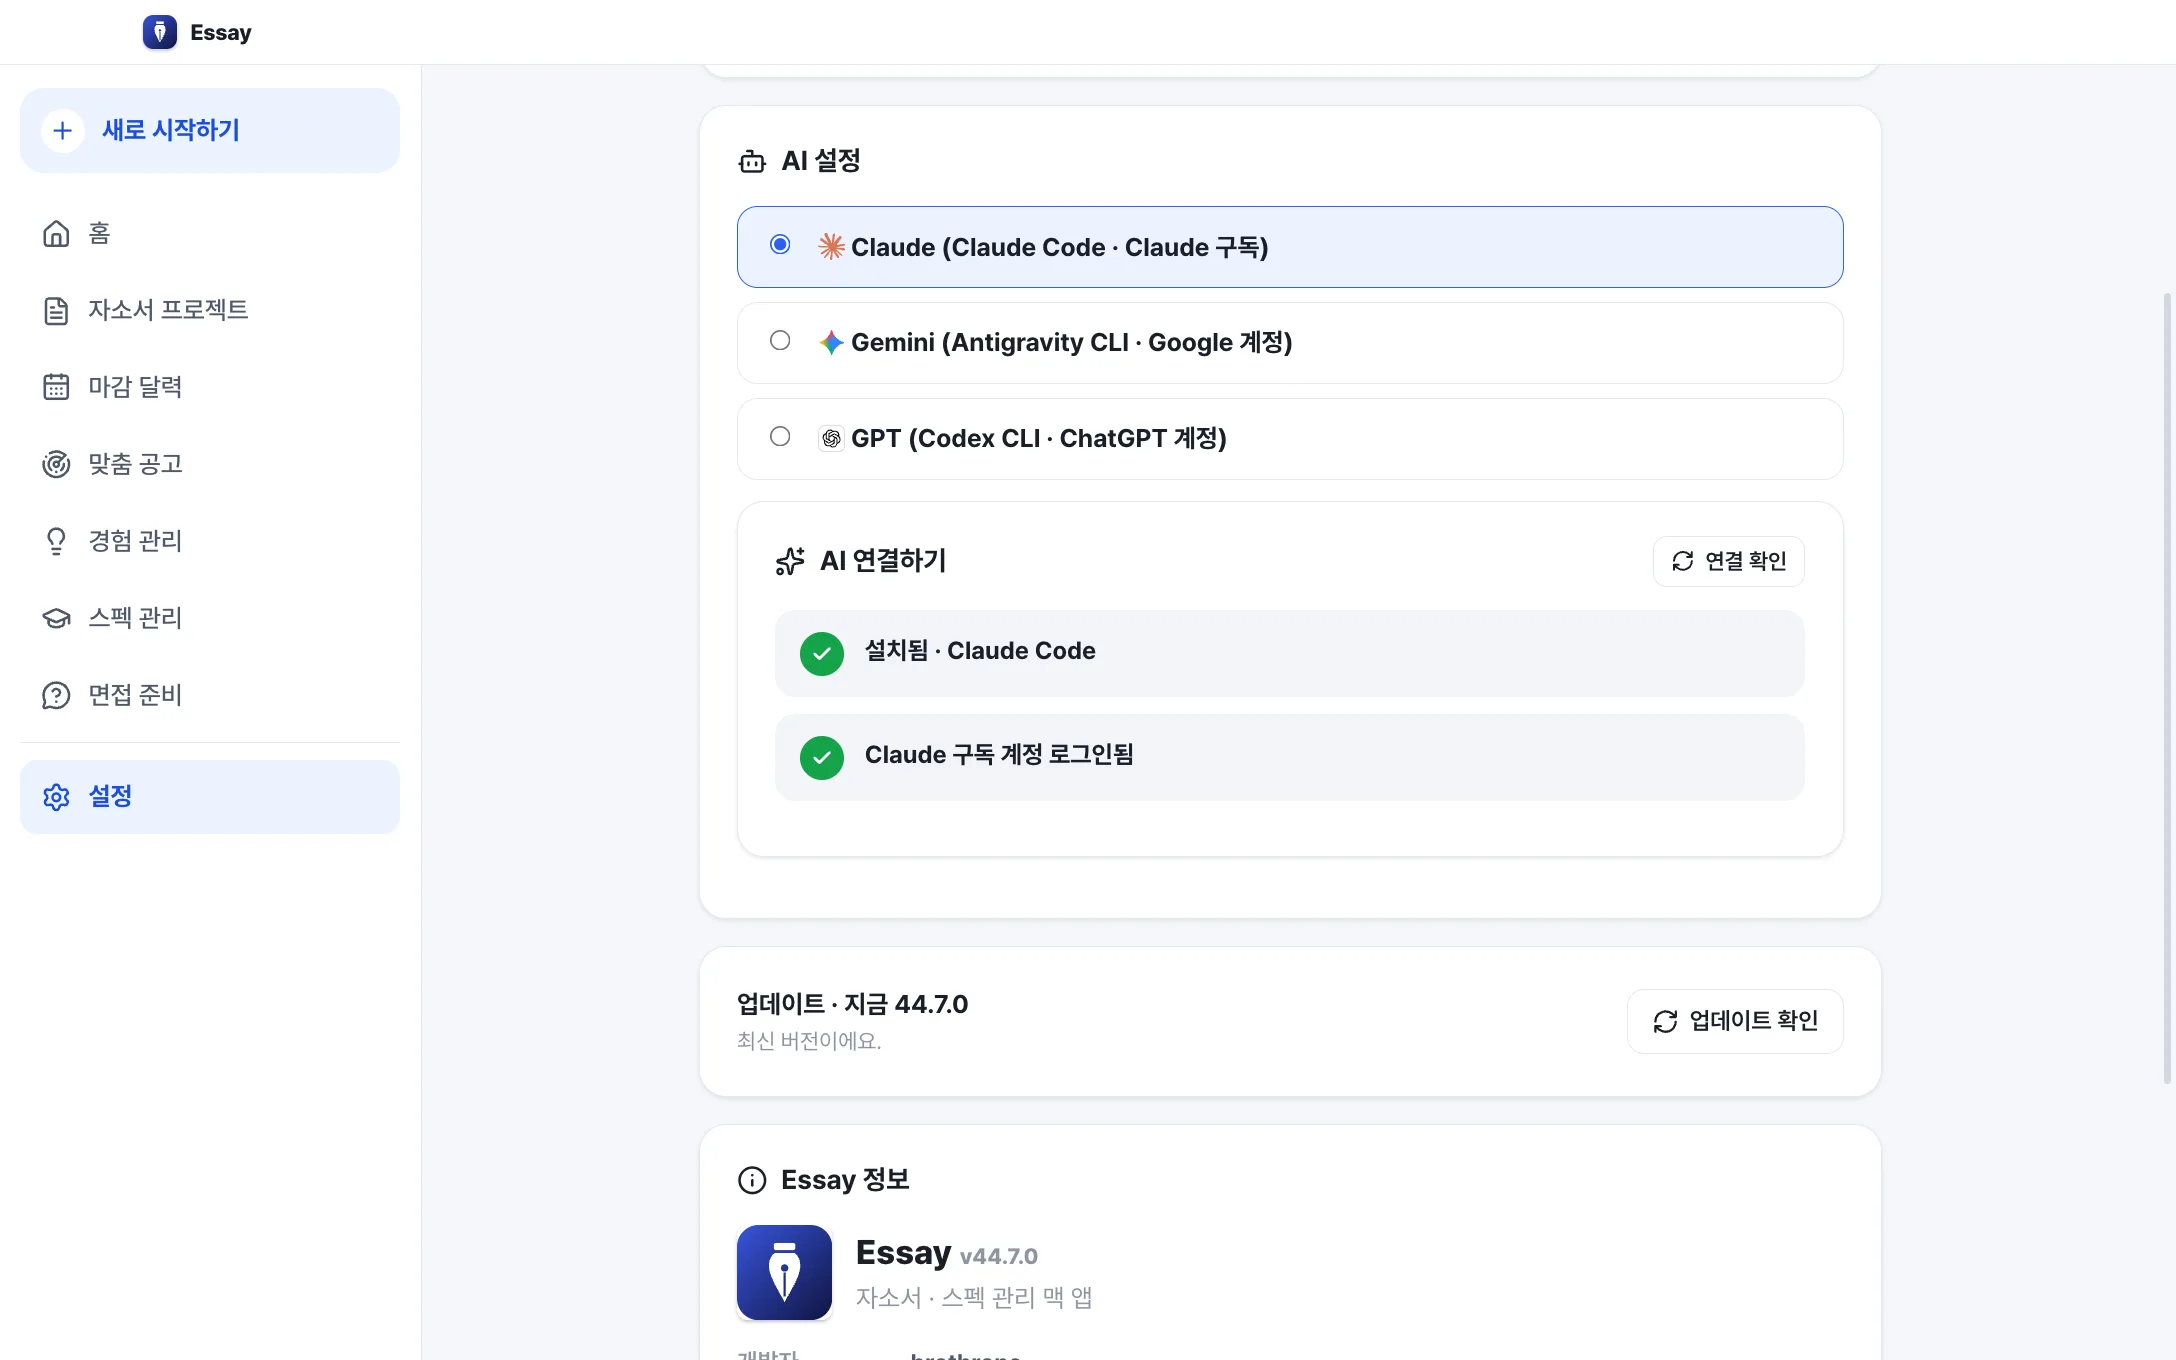Screen dimensions: 2176x1360
Task: Click the 'v44.7.0' version label
Action: 999,1256
